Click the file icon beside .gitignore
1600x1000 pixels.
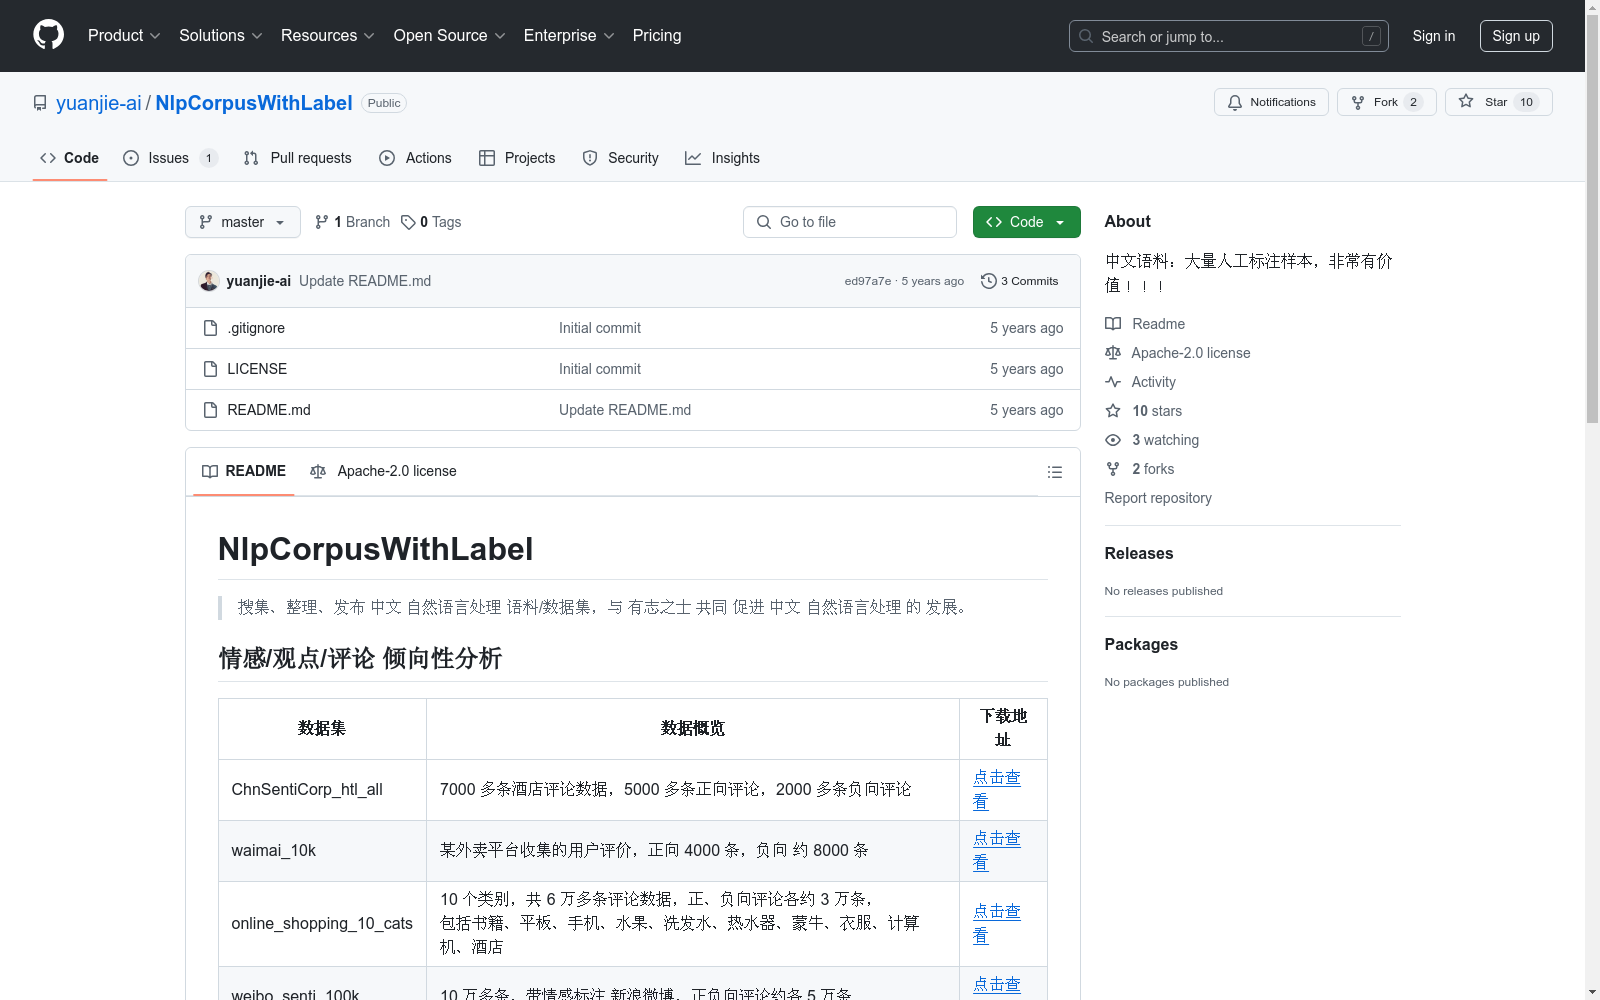[x=210, y=328]
